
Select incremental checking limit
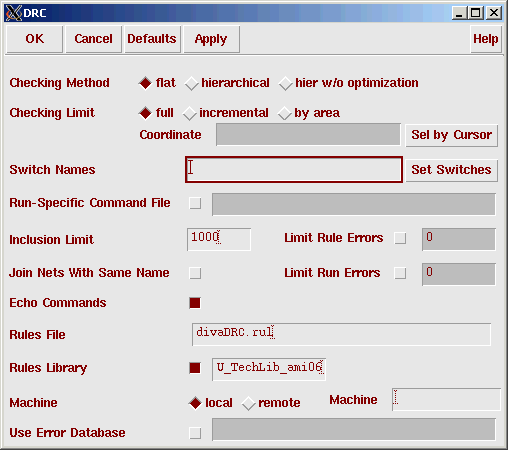pos(189,113)
